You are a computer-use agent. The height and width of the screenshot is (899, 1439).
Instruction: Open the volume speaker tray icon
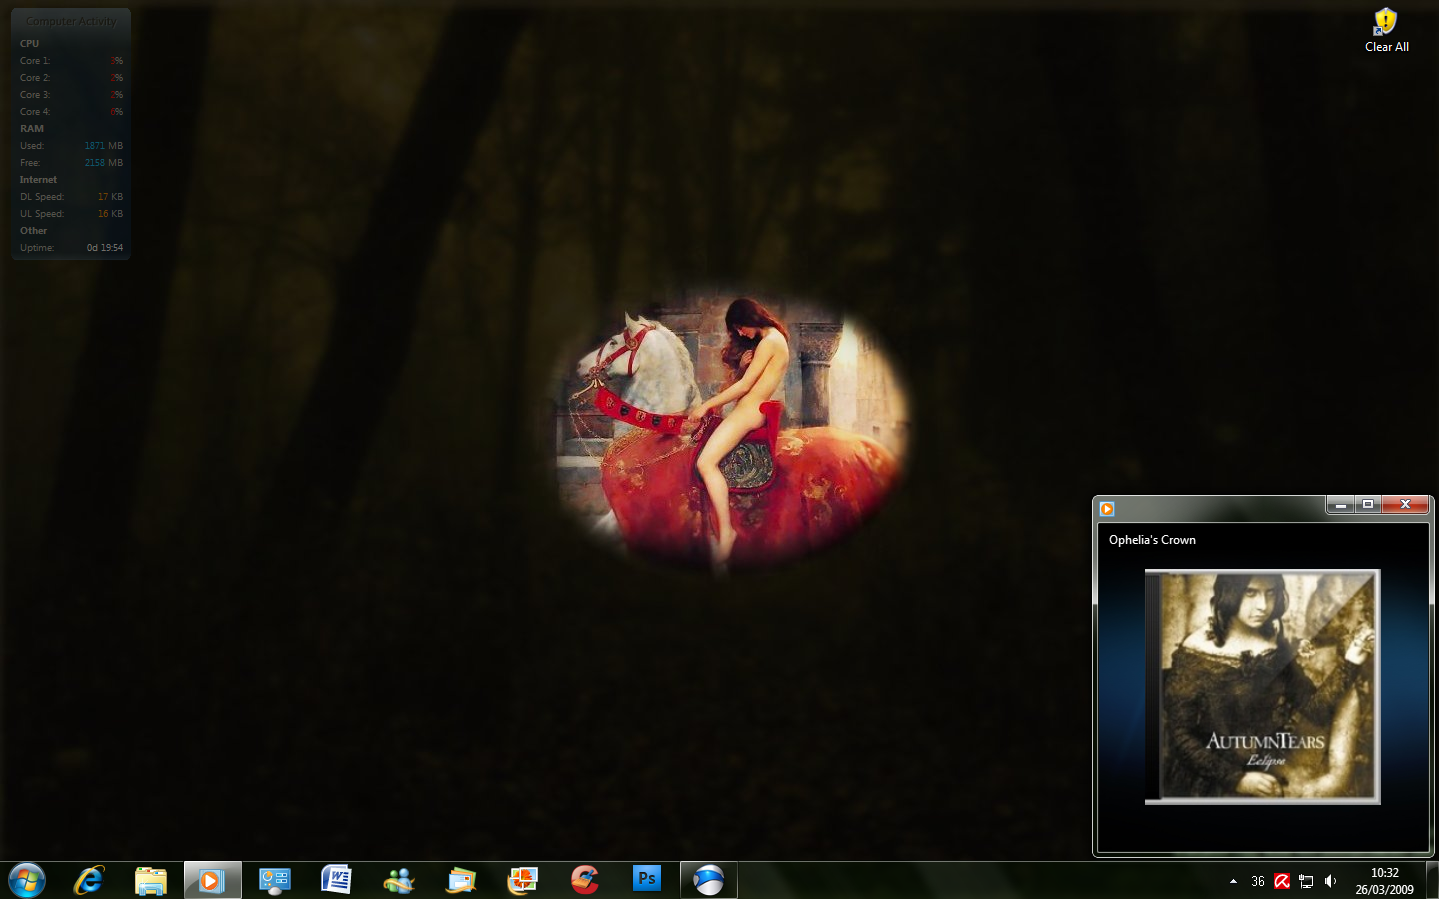(x=1330, y=881)
